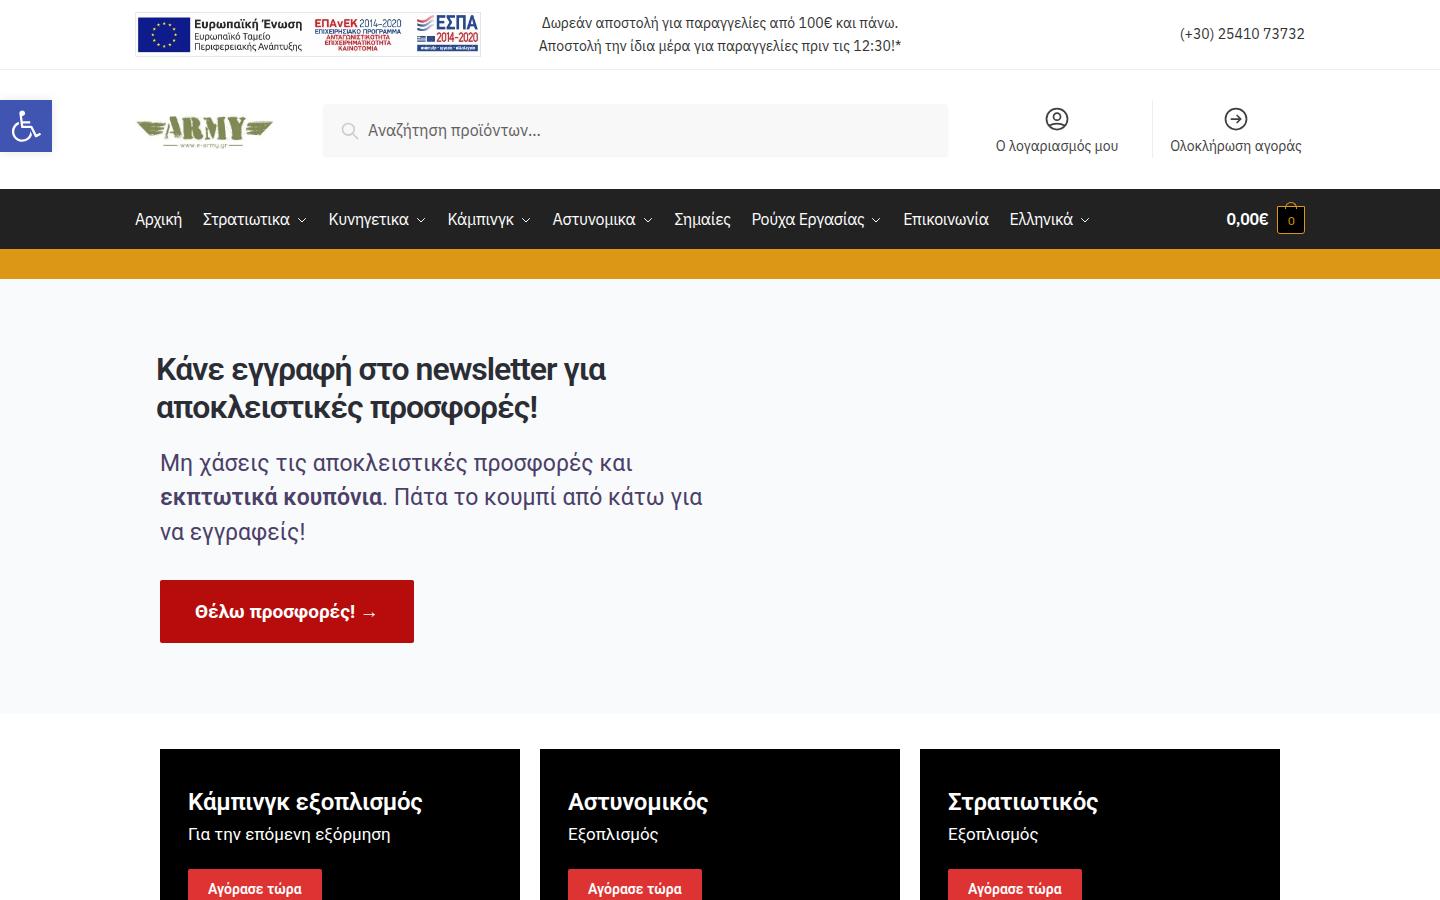
Task: Click the EU ESPA funding banner
Action: [x=308, y=34]
